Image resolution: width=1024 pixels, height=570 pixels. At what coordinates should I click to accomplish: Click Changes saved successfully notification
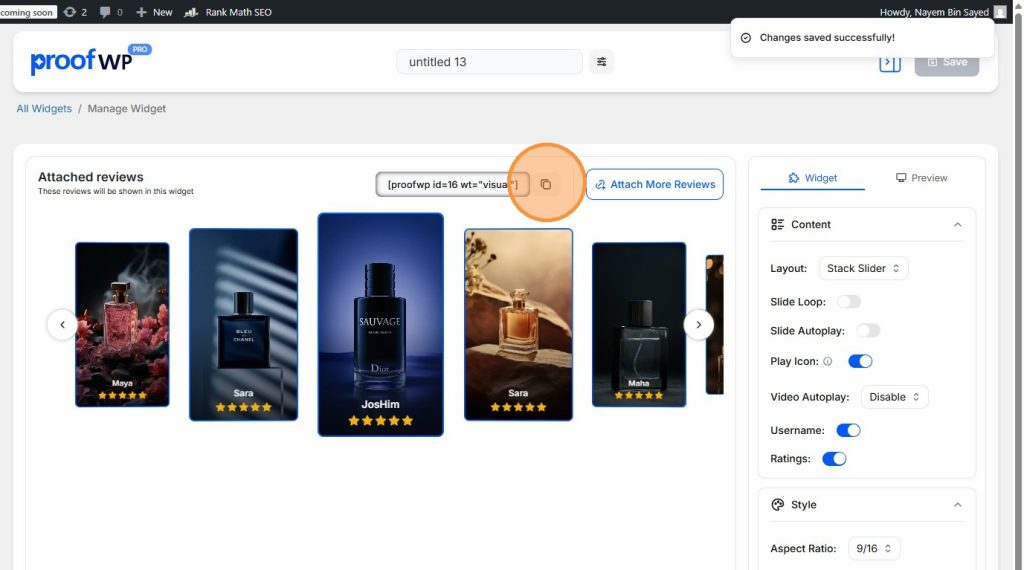(862, 38)
